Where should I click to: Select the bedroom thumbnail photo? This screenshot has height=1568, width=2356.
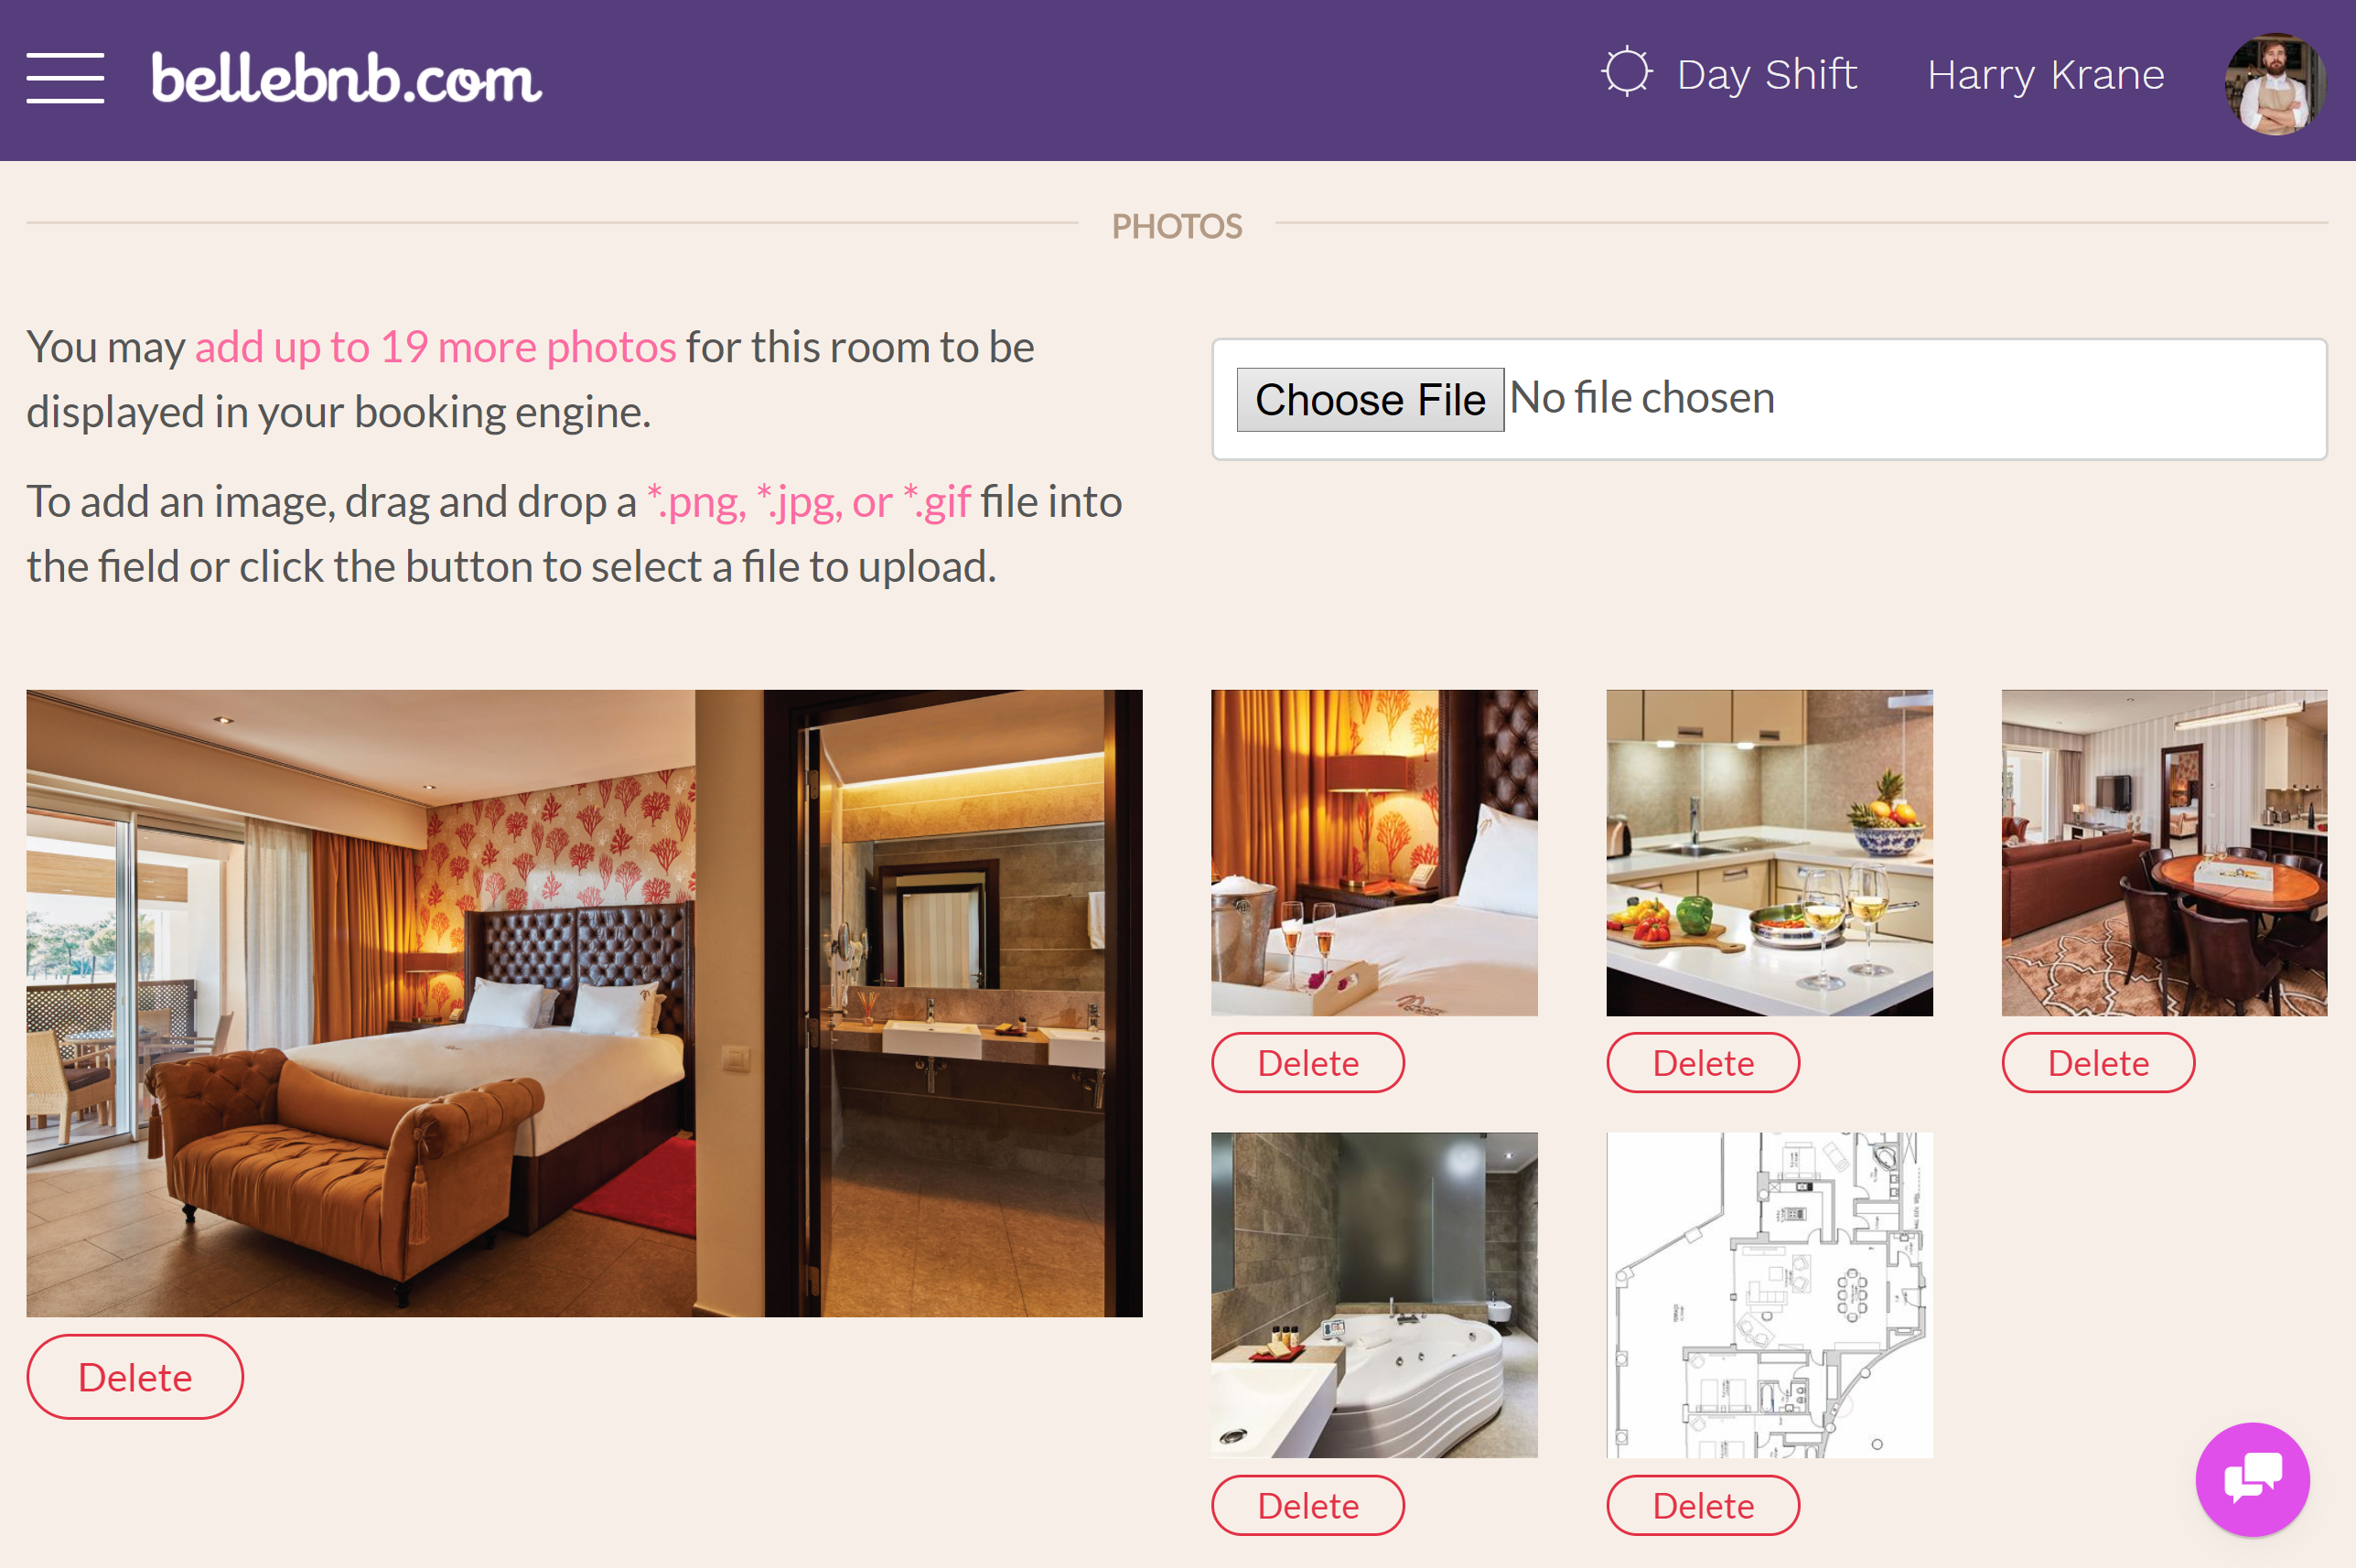(x=1378, y=853)
